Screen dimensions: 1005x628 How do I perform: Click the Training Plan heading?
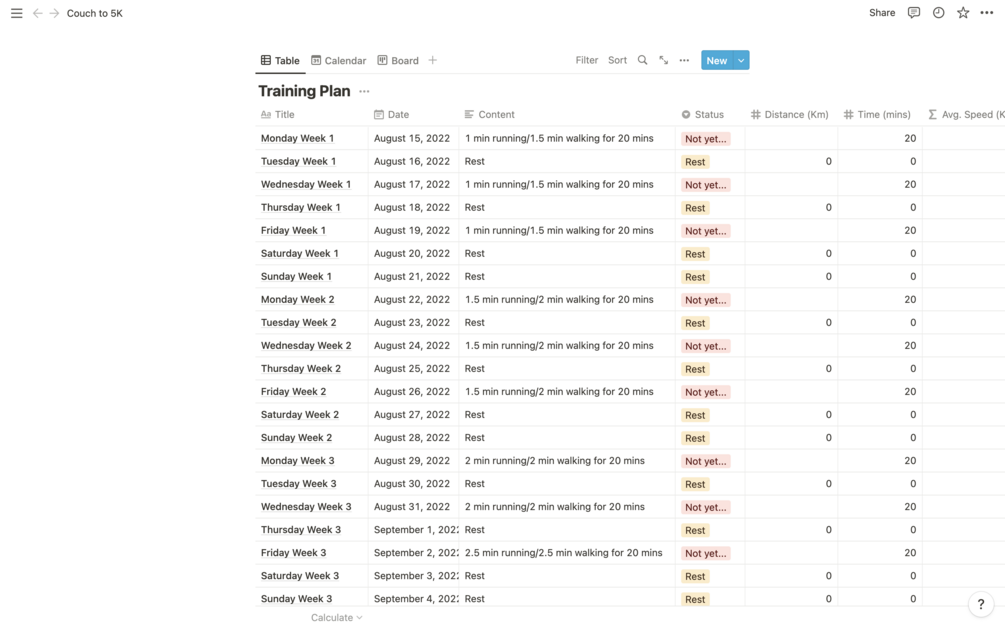tap(304, 91)
